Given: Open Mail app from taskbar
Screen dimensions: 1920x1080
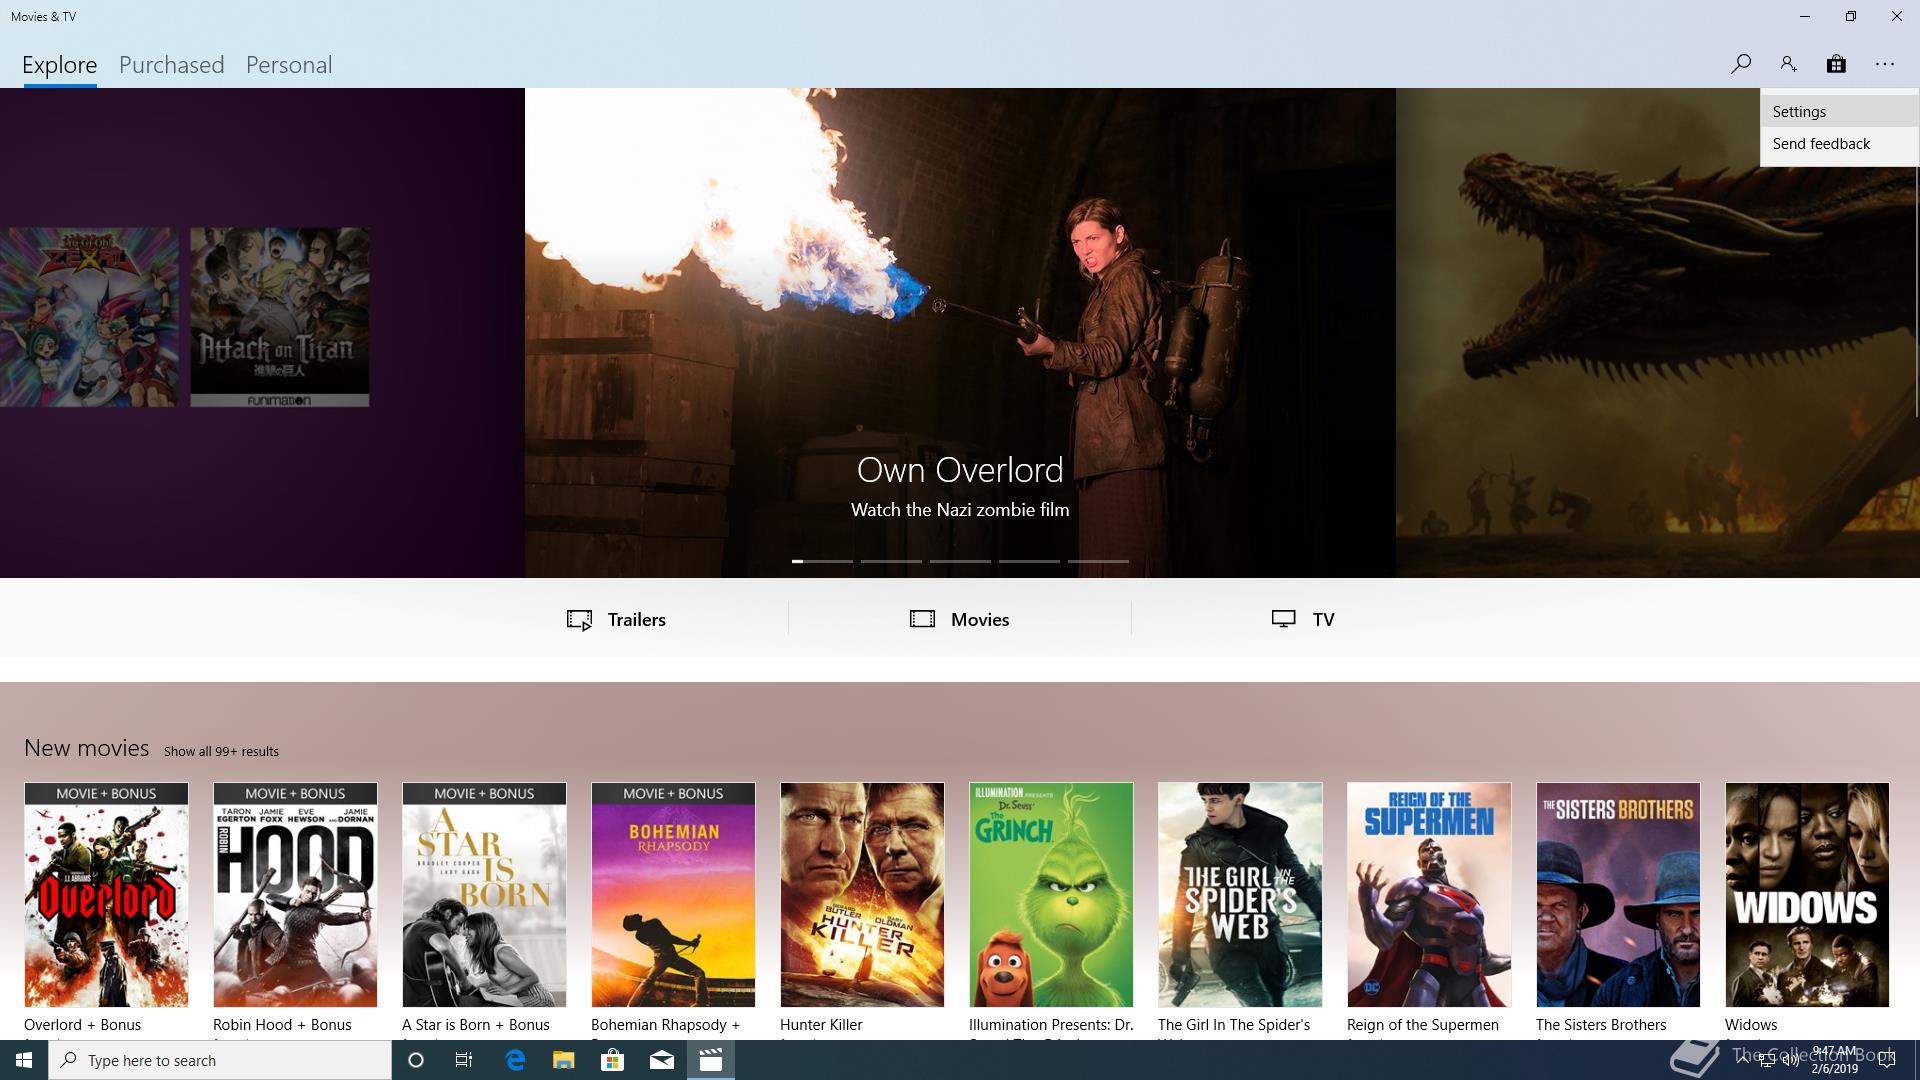Looking at the screenshot, I should pyautogui.click(x=662, y=1060).
